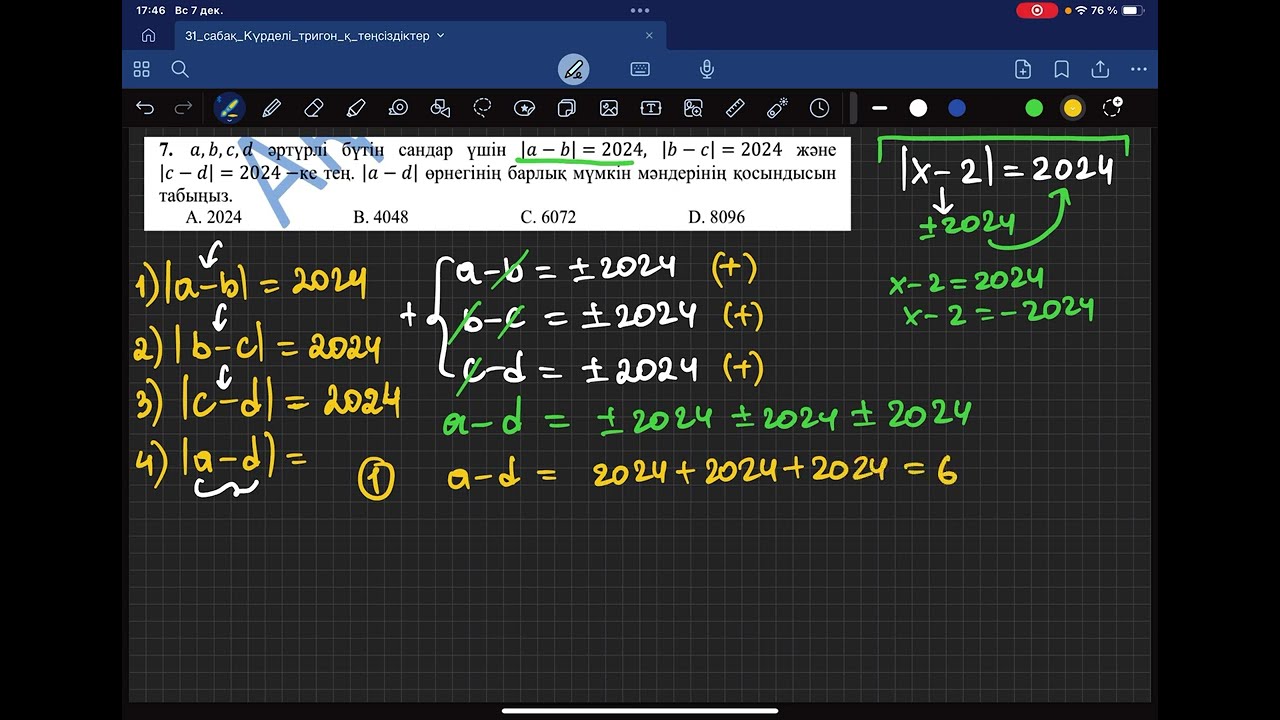Select the Image insert tool
This screenshot has height=720, width=1280.
pyautogui.click(x=609, y=108)
